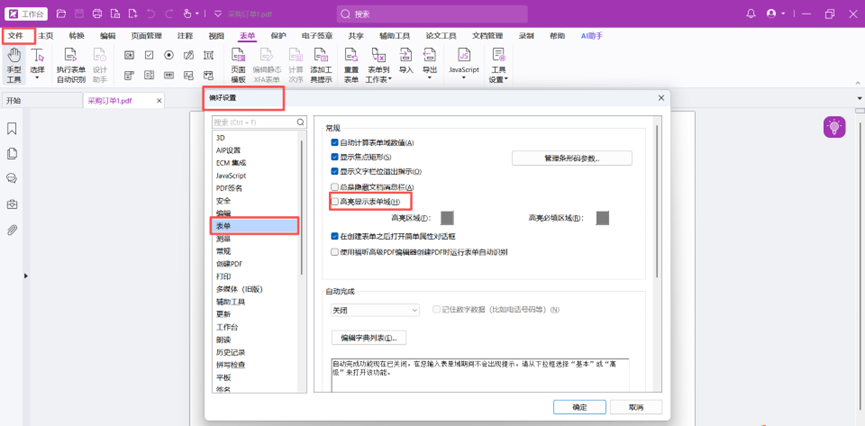865x426 pixels.
Task: Click the purple lightbulb assistant icon
Action: coord(834,127)
